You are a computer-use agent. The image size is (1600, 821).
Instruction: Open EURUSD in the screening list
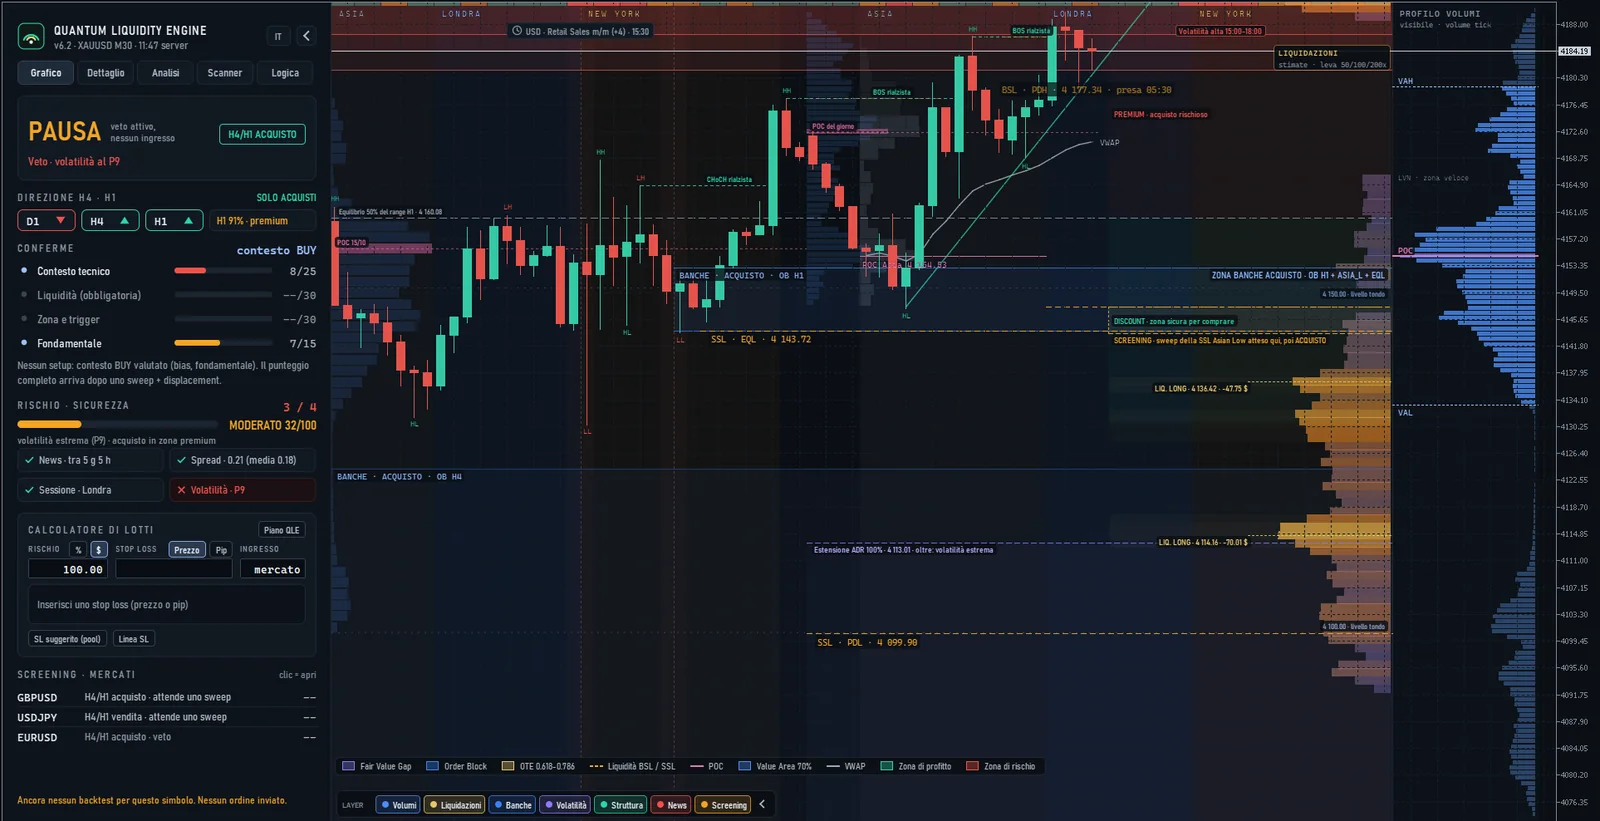166,737
